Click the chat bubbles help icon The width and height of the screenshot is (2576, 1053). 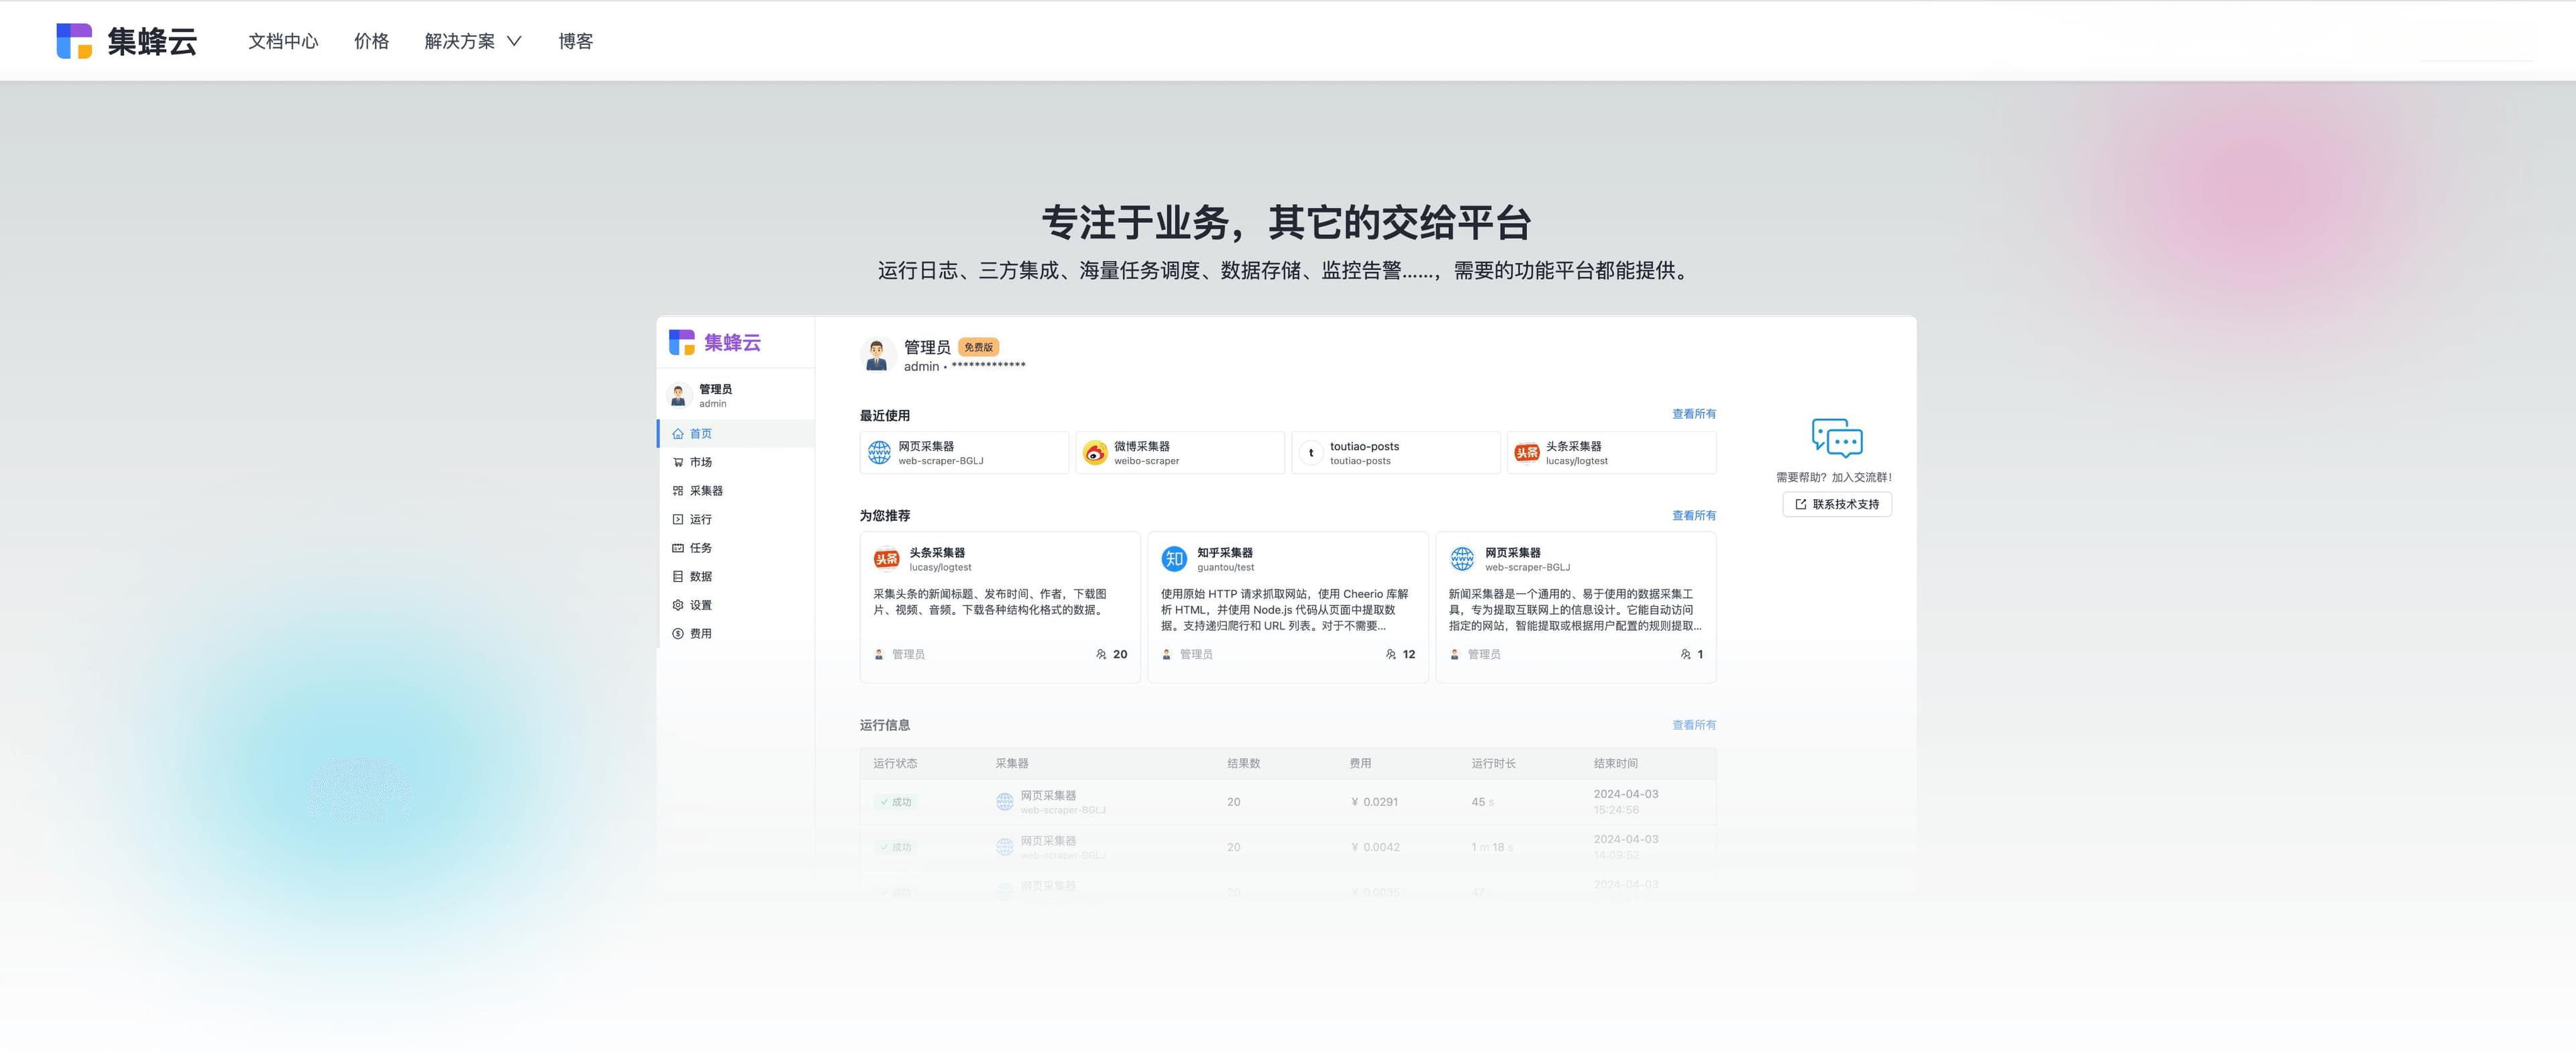pos(1837,439)
